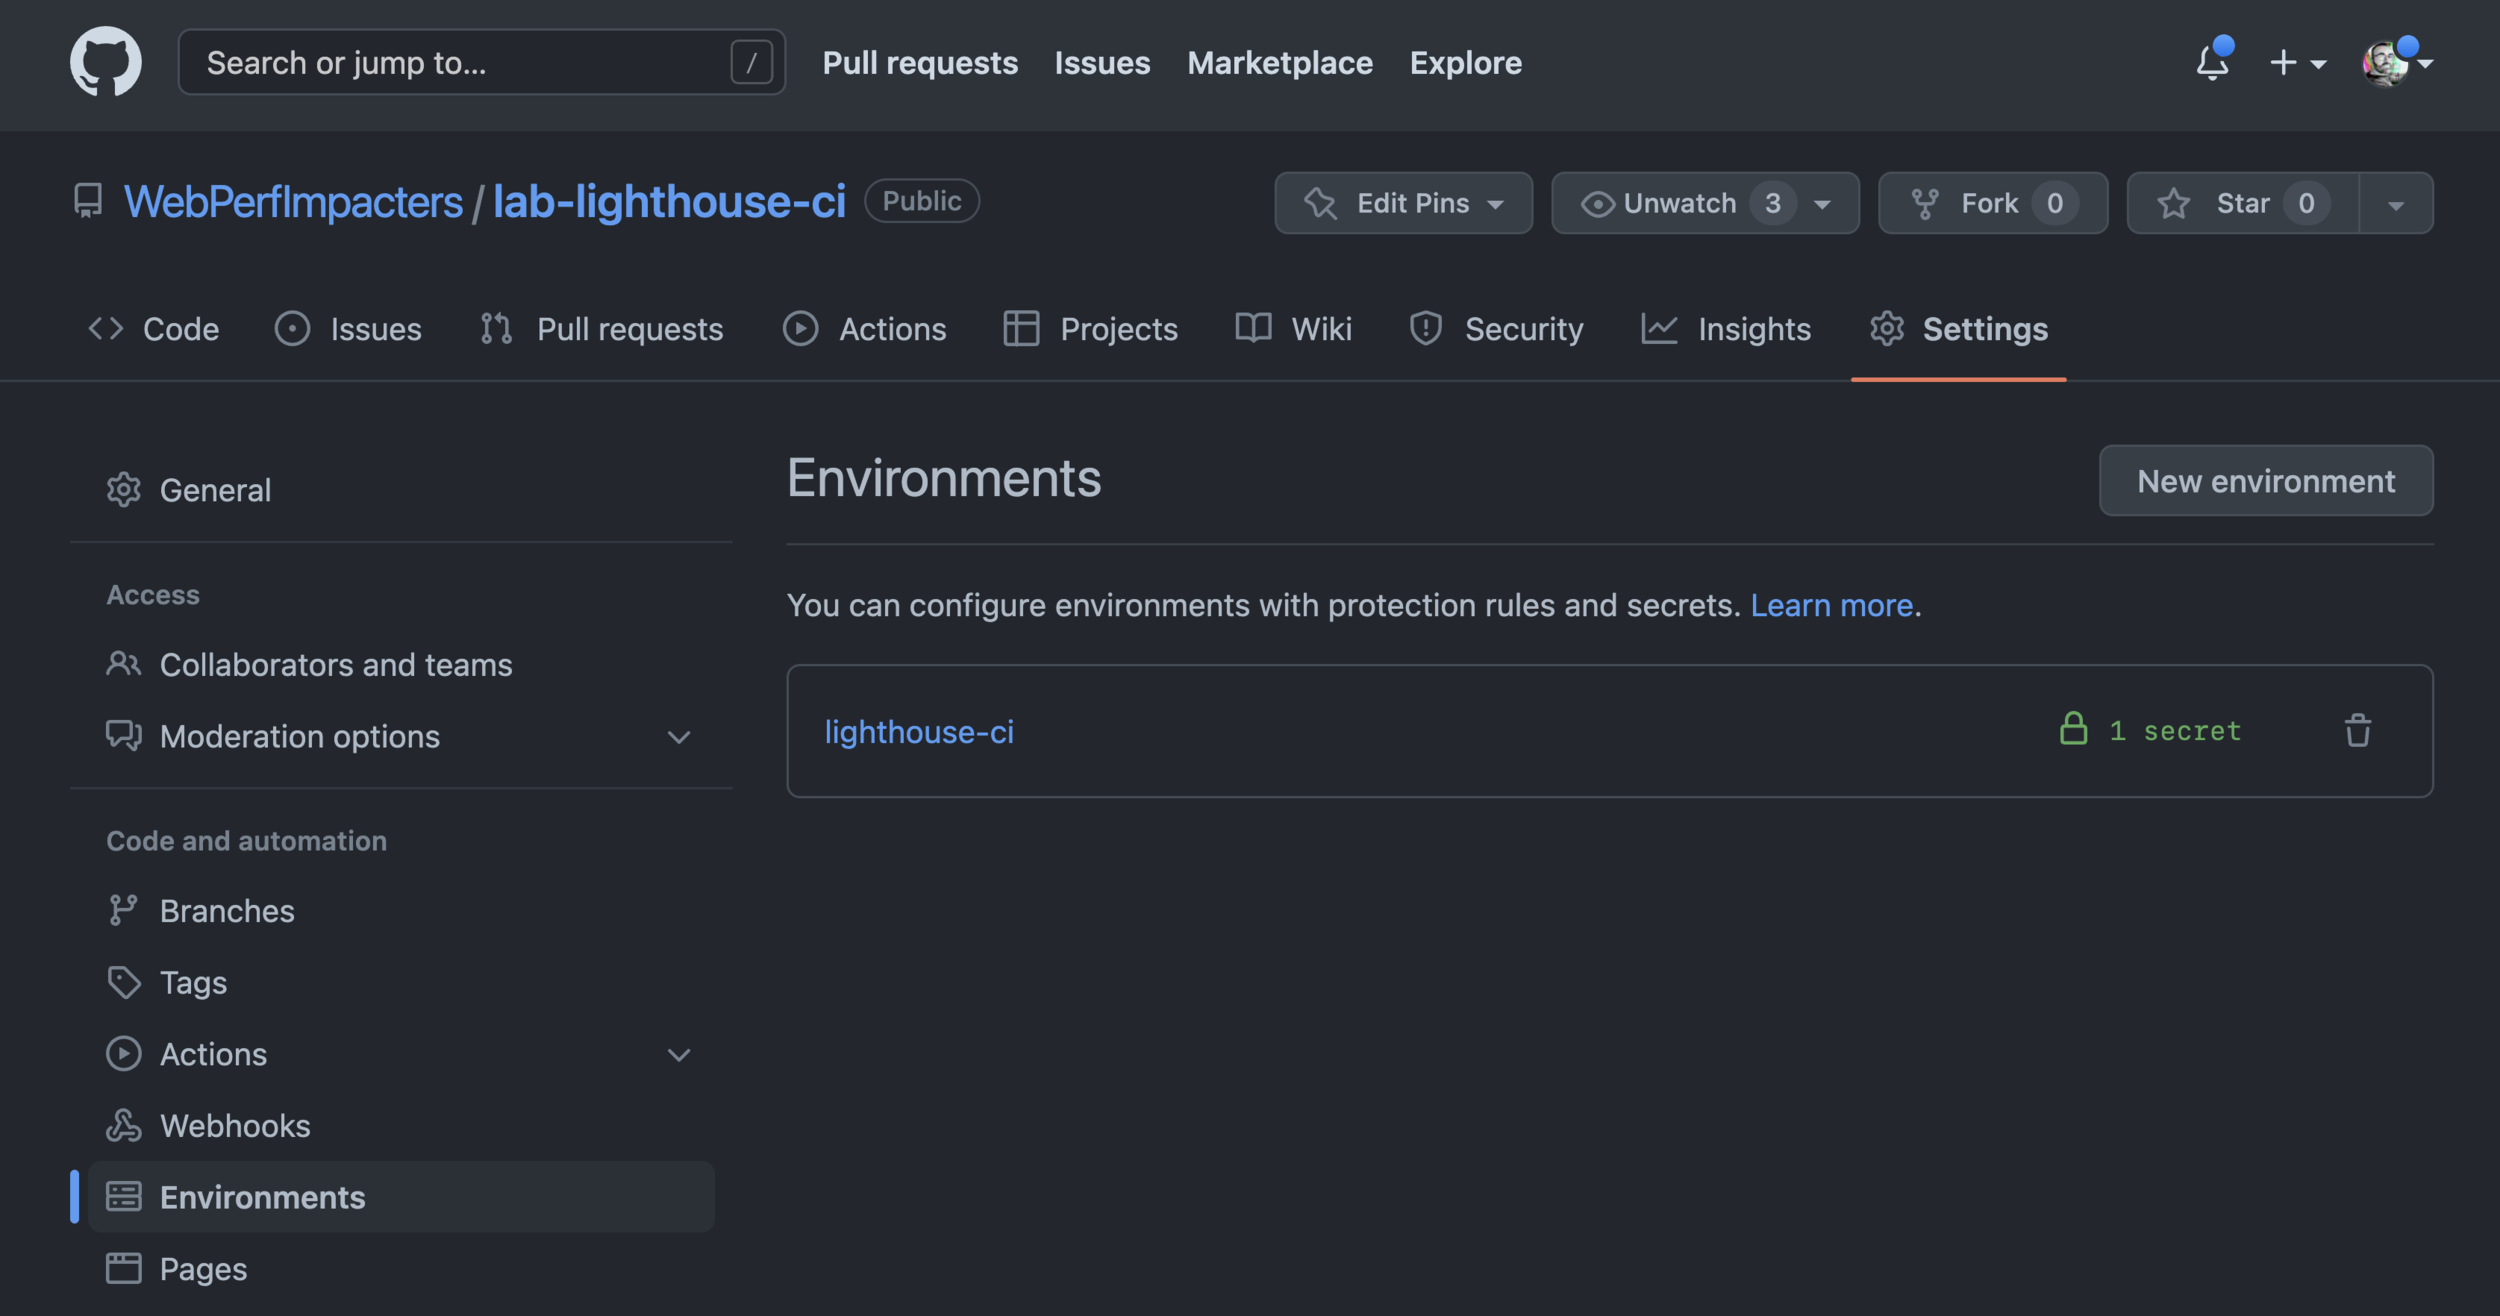
Task: Click the Star button
Action: click(x=2242, y=204)
